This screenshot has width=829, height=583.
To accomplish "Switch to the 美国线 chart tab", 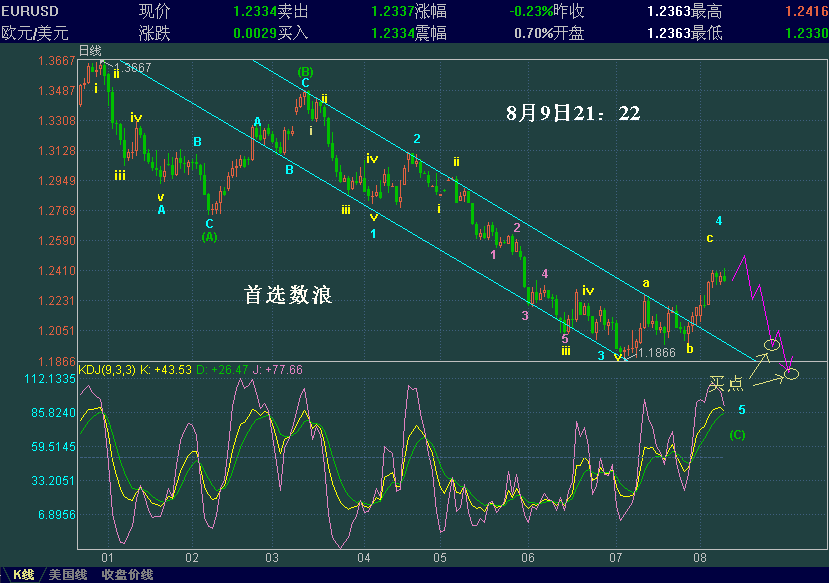I will pyautogui.click(x=68, y=575).
